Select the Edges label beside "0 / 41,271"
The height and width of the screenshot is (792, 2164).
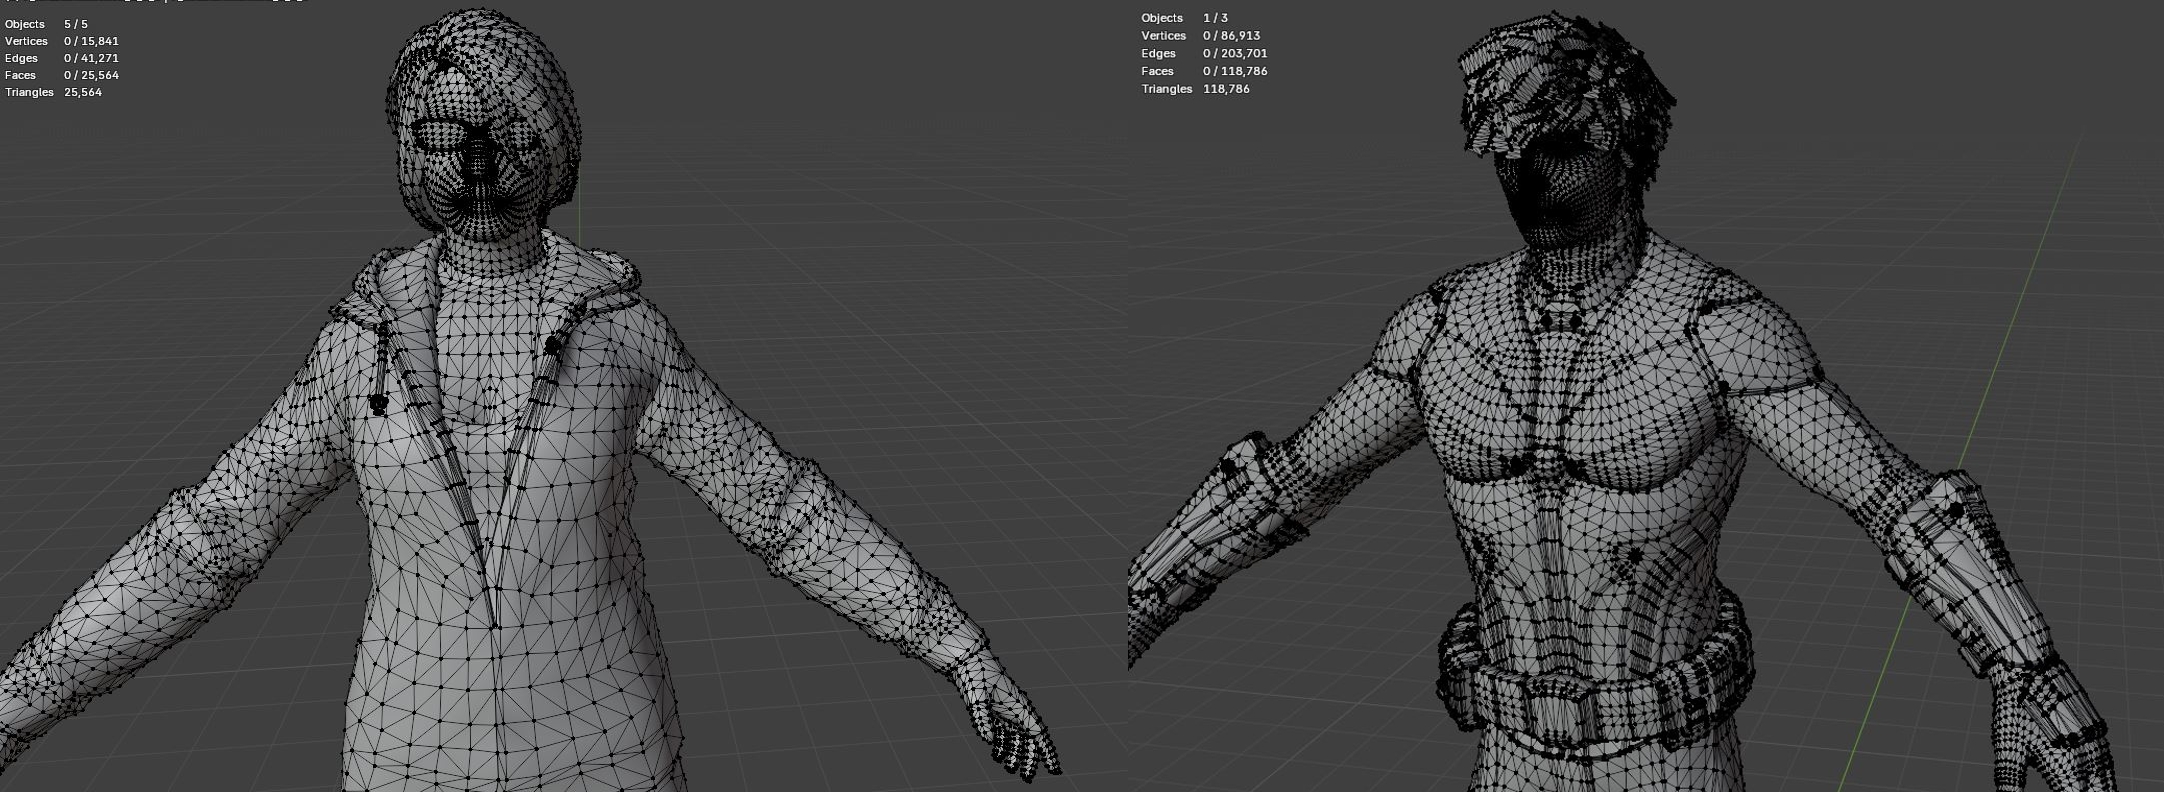click(20, 58)
